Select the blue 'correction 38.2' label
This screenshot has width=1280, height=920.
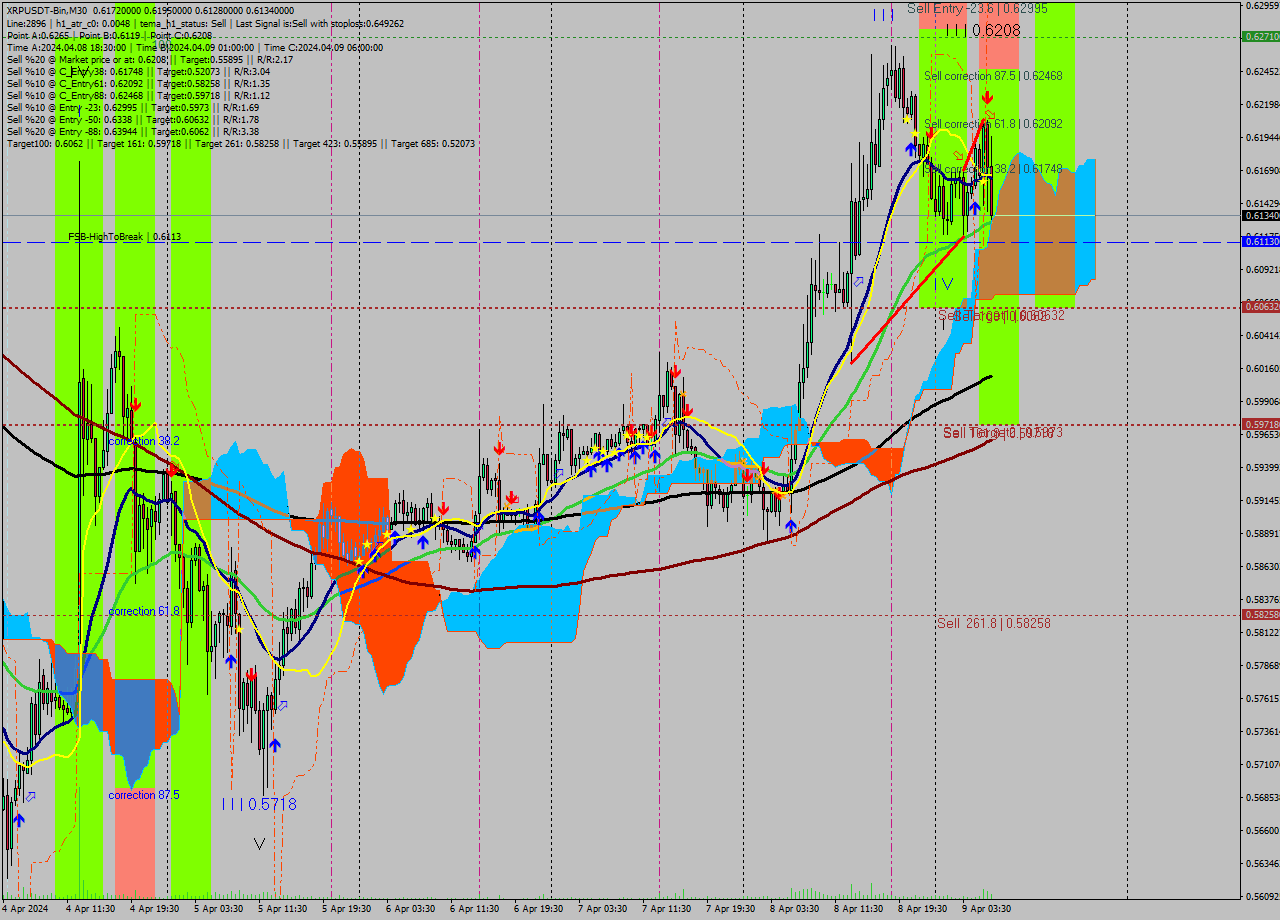point(144,441)
